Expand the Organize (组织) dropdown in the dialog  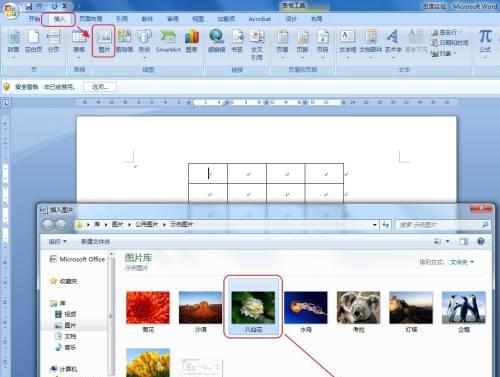(58, 241)
